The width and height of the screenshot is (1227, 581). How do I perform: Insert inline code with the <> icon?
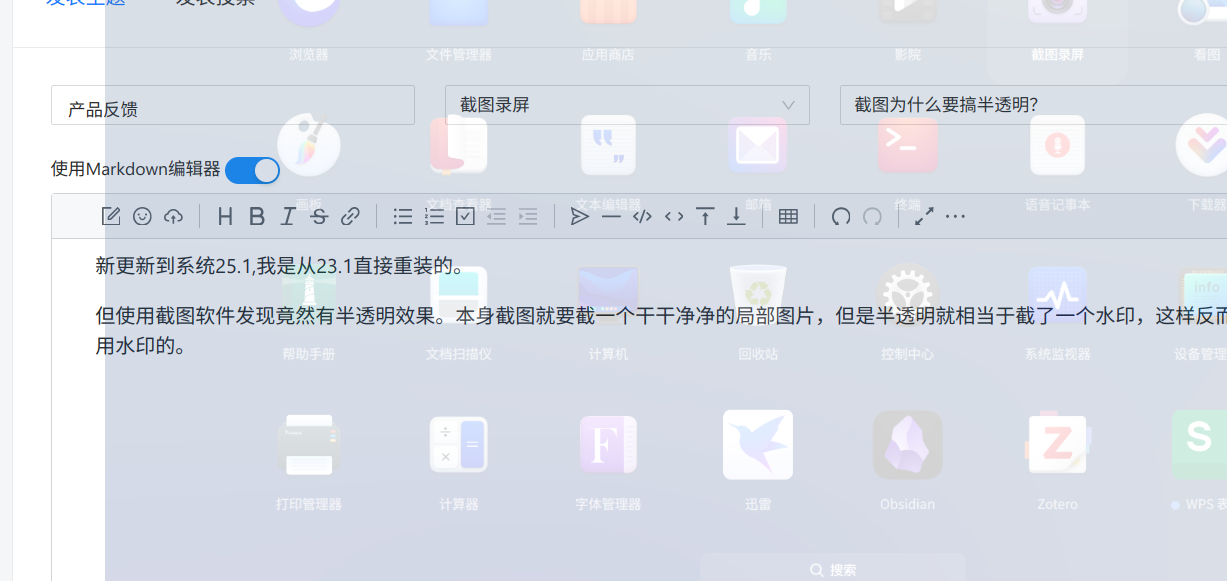[674, 216]
